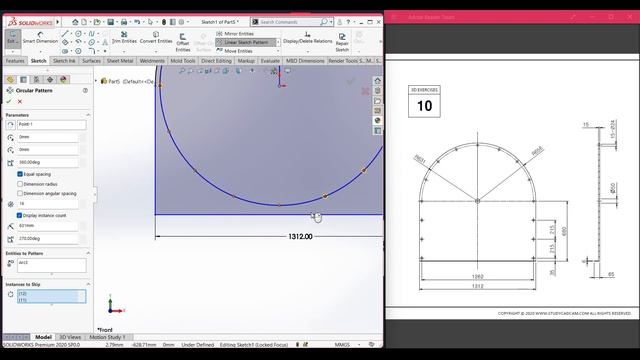Switch to the 3D Views bottom tab
This screenshot has width=640, height=360.
[x=70, y=337]
